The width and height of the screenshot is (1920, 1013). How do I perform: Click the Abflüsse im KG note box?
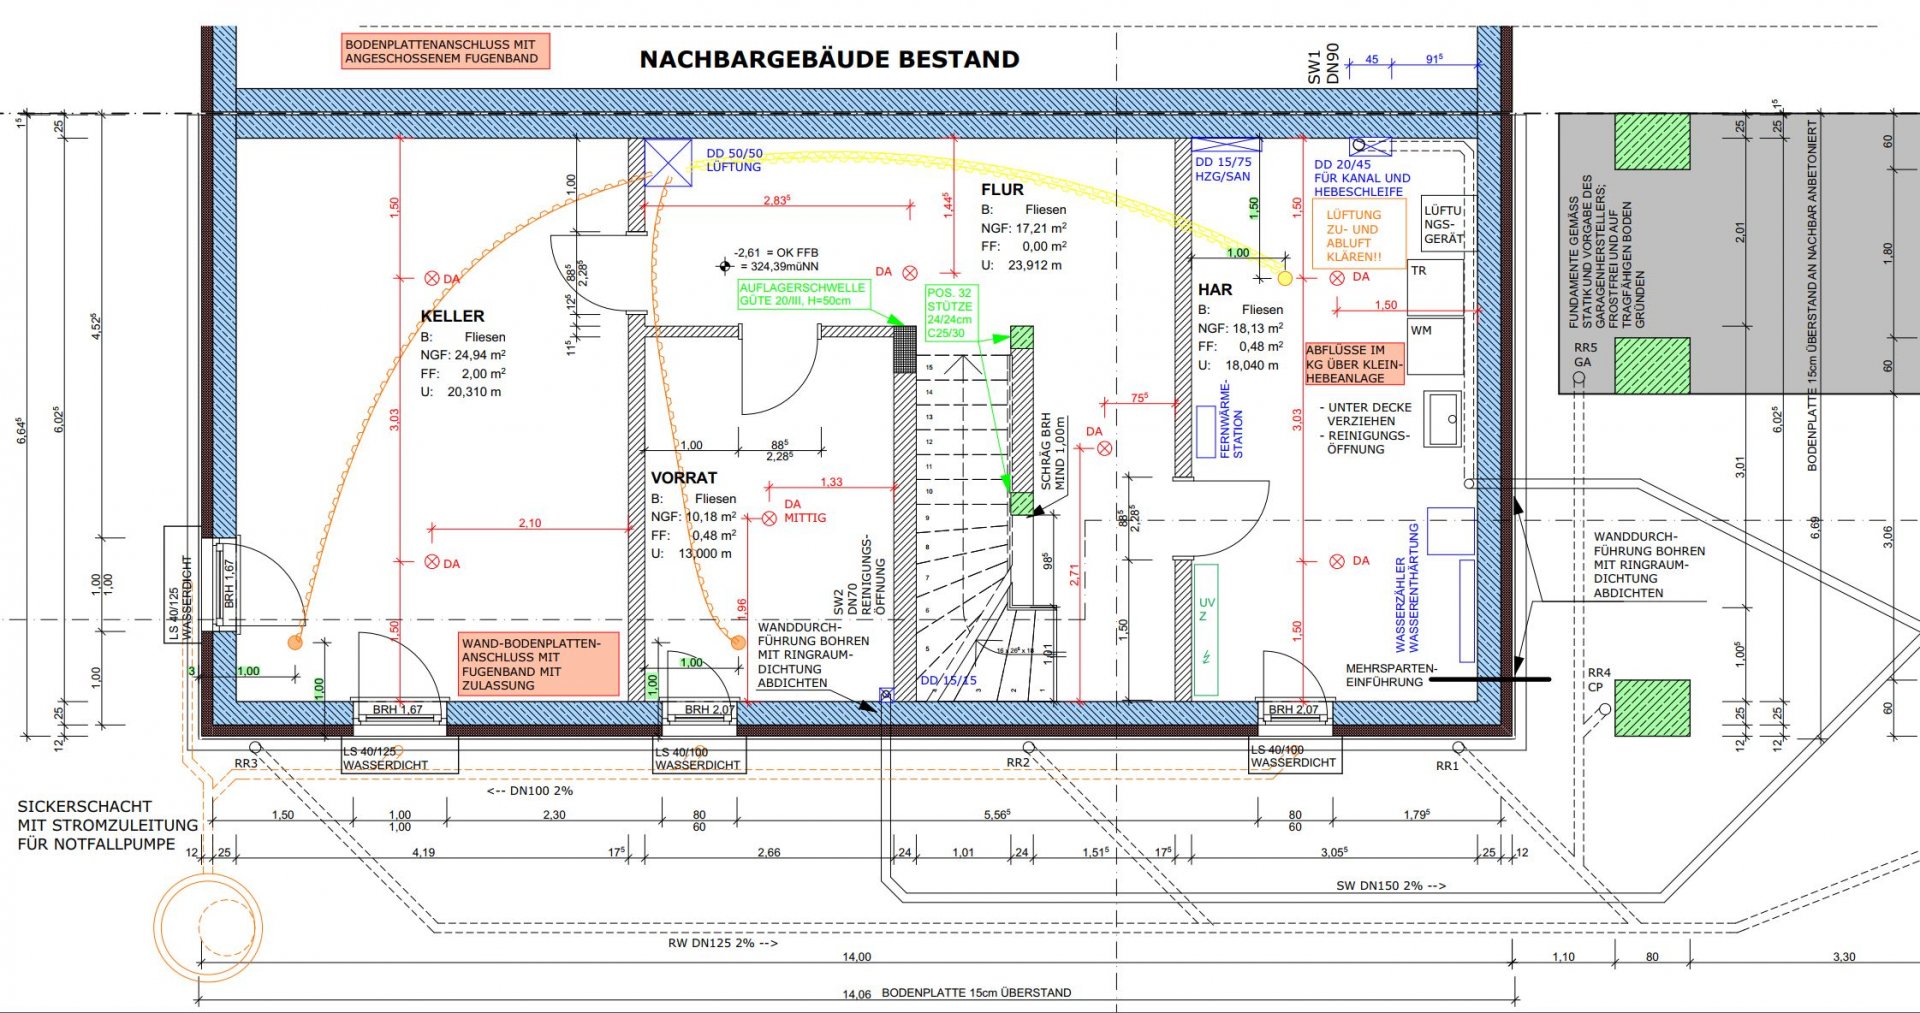coord(1354,364)
